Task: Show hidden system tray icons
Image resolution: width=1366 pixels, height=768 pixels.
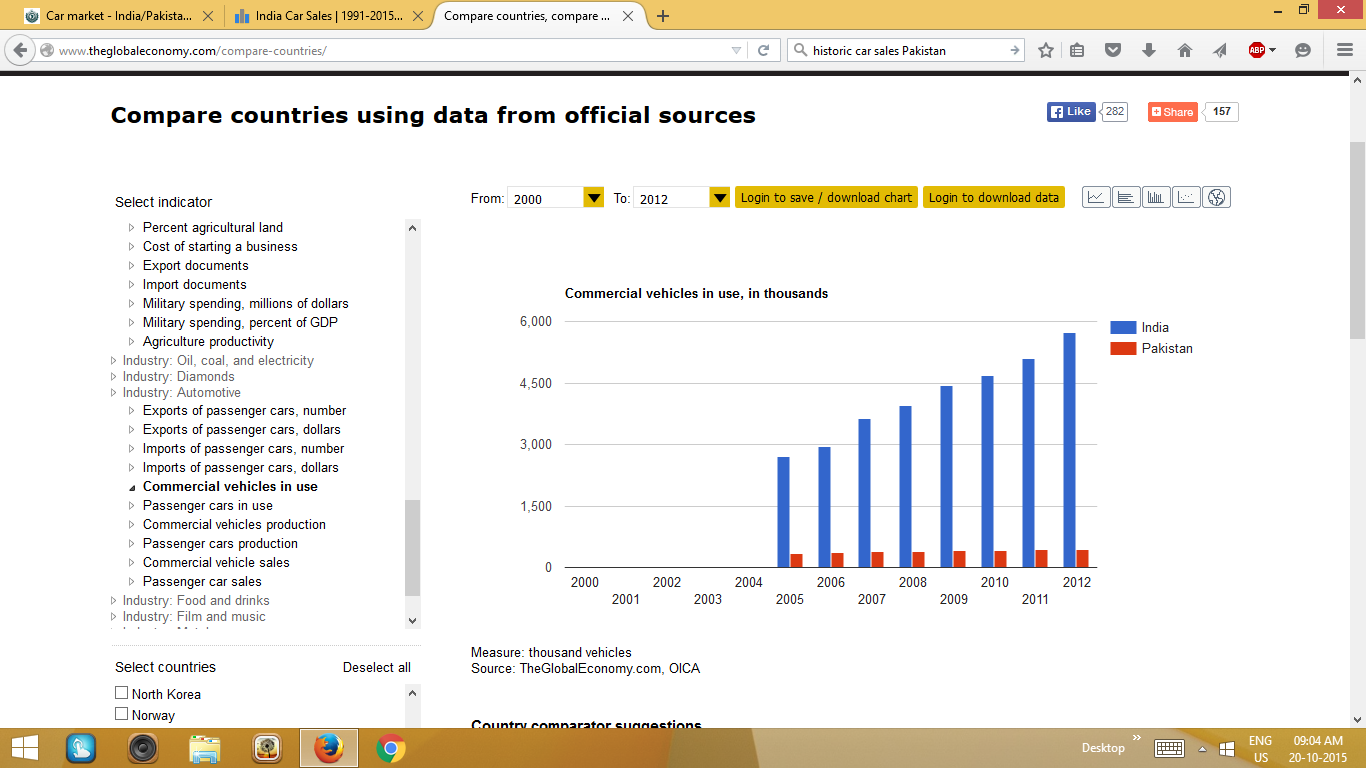Action: tap(1202, 749)
